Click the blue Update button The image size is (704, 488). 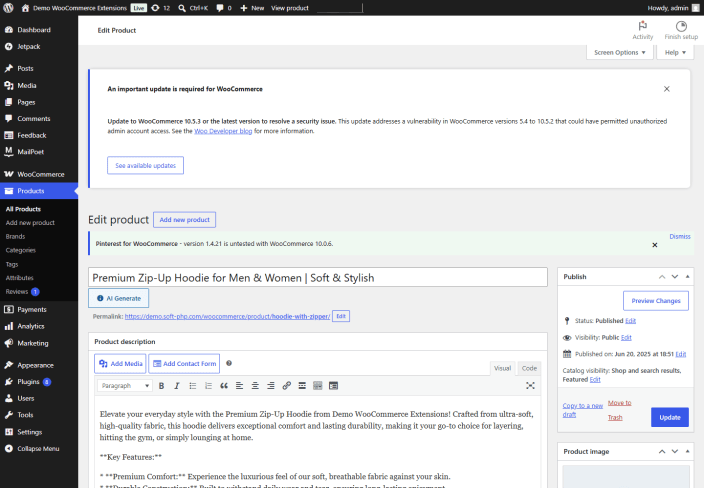[x=669, y=418]
